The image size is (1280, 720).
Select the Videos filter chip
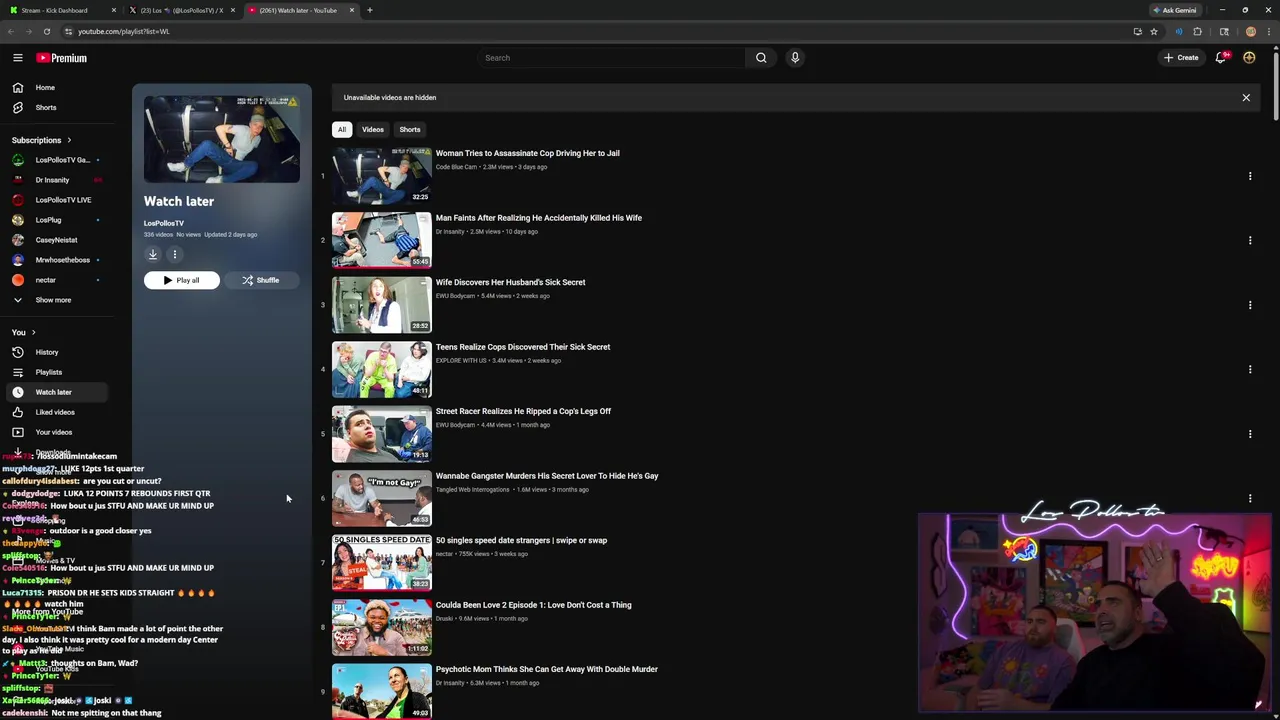[x=373, y=129]
